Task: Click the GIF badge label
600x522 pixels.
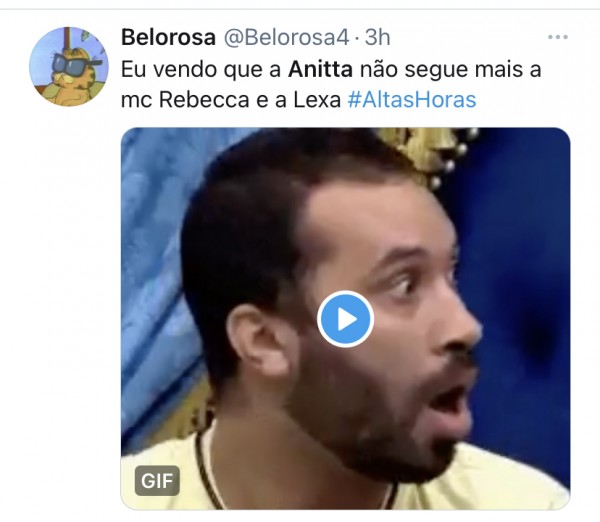Action: point(157,481)
